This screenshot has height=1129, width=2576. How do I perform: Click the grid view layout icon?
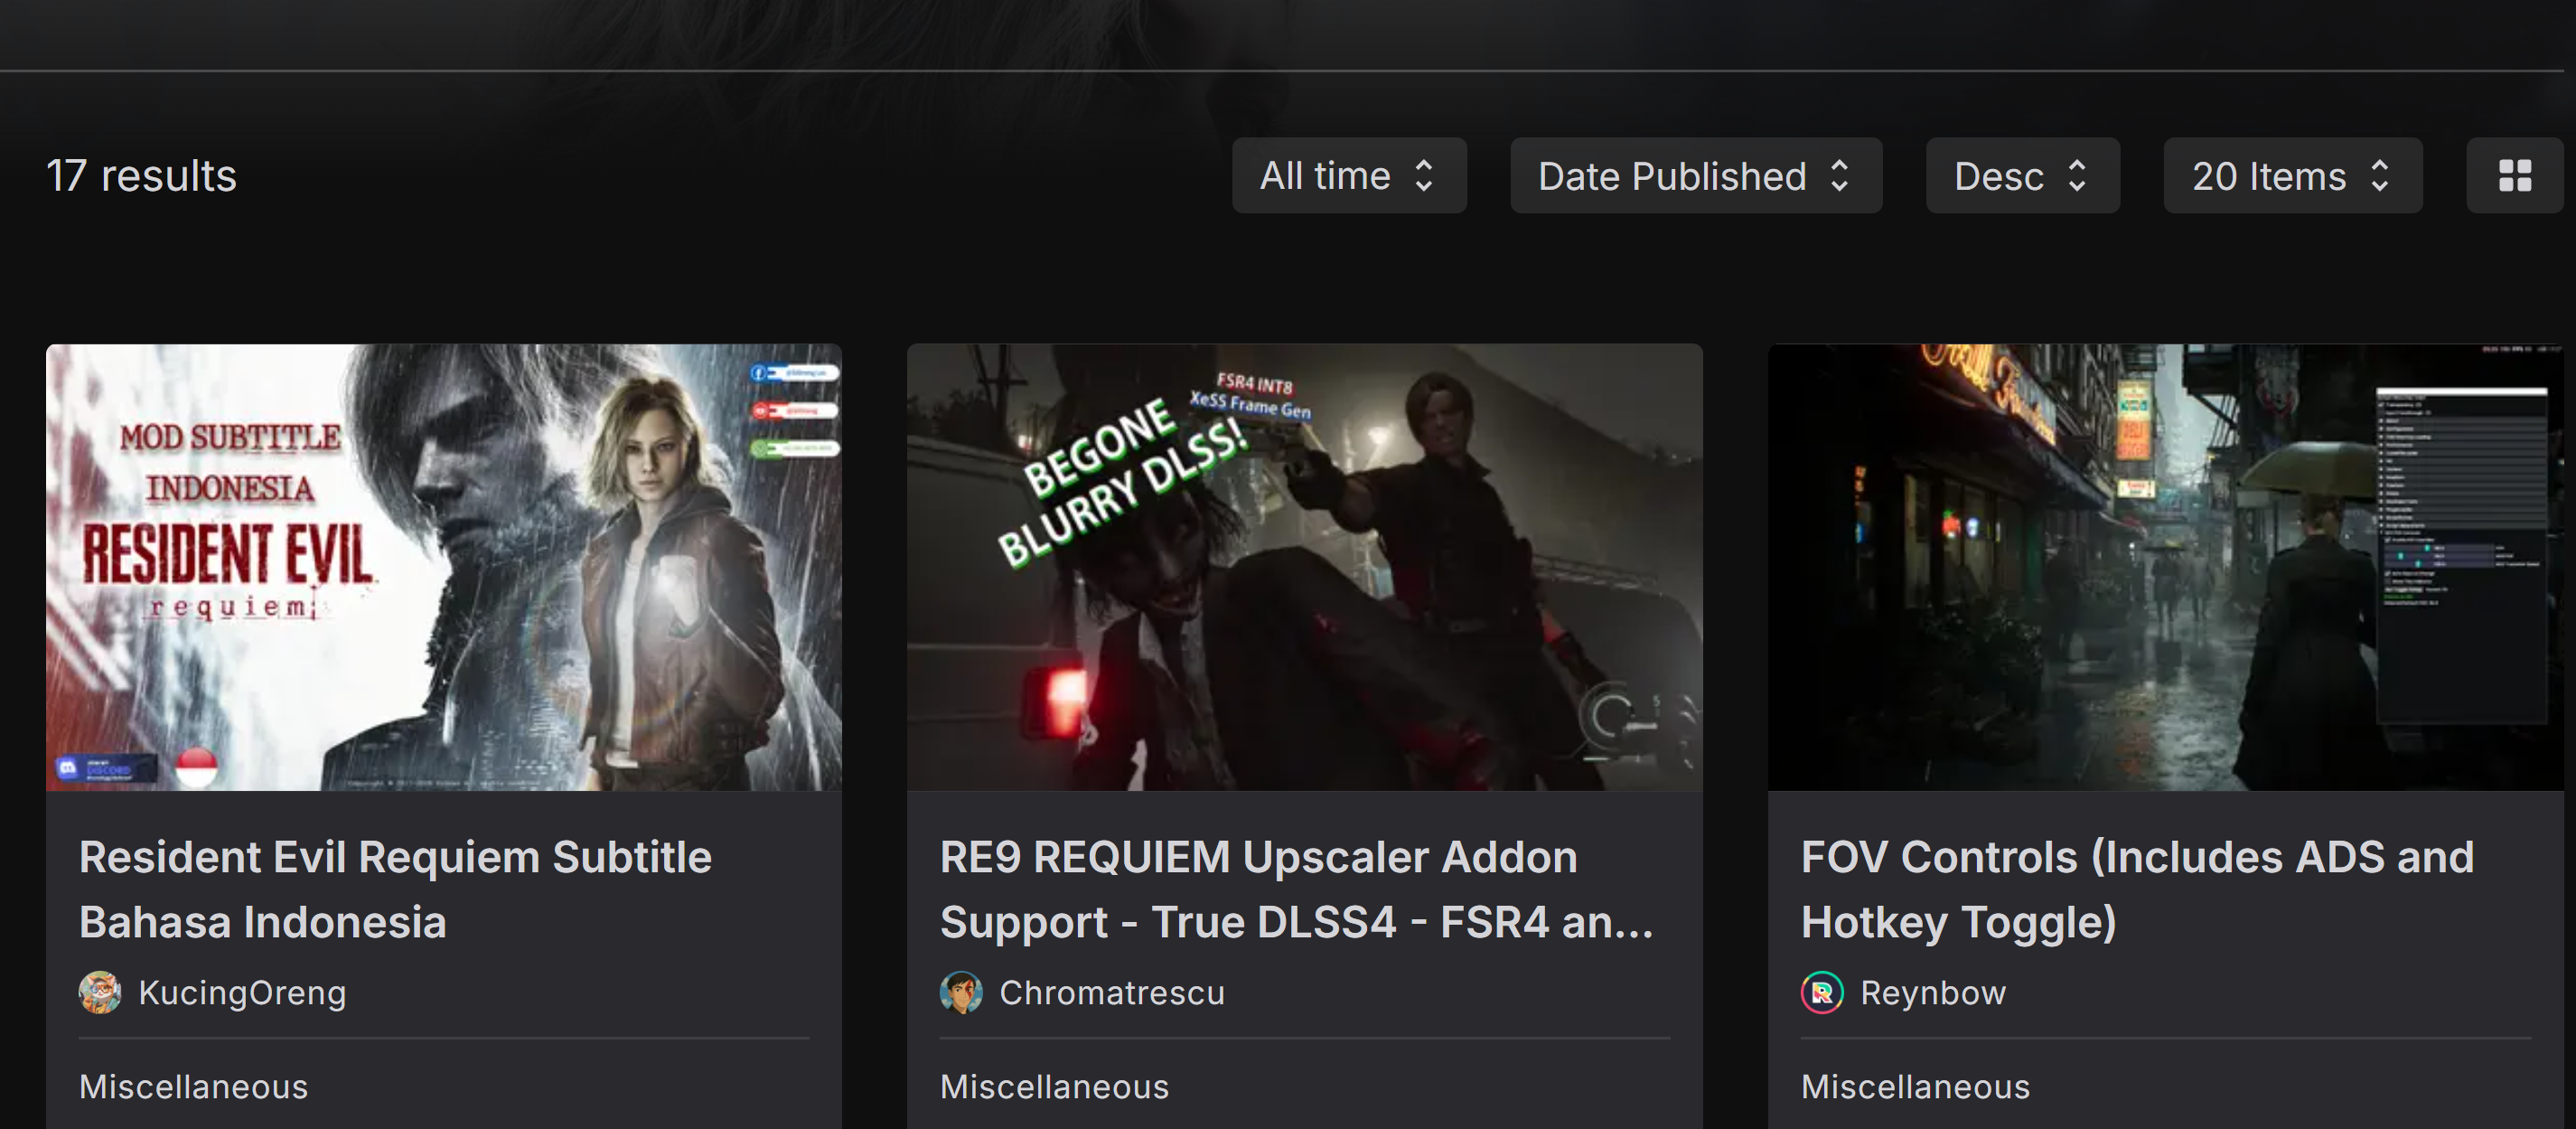click(2514, 176)
